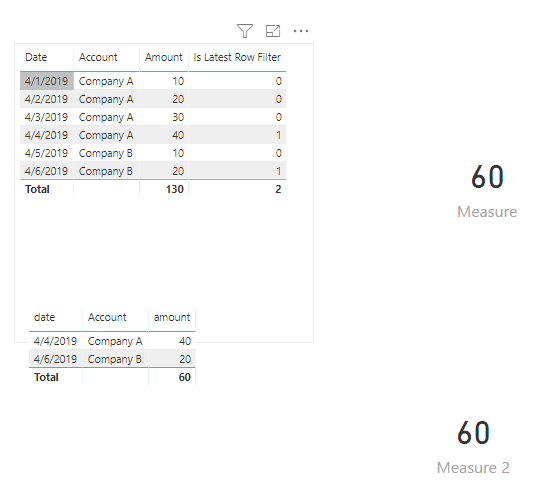
Task: Sort by upper table Account header
Action: coord(98,57)
